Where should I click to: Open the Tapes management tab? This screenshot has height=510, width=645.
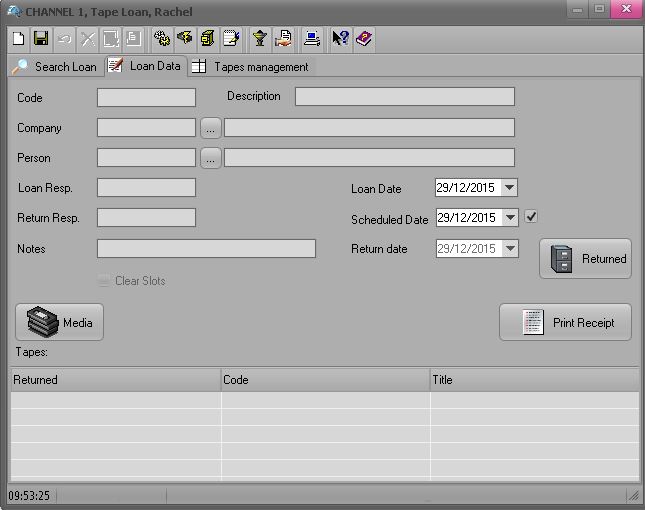point(251,67)
